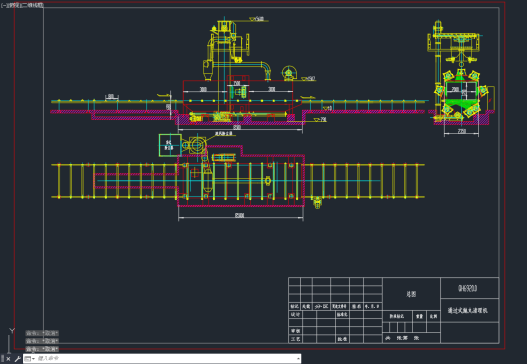Viewport: 527px width, 364px height.
Task: Select the green control cabinet box
Action: pos(170,145)
